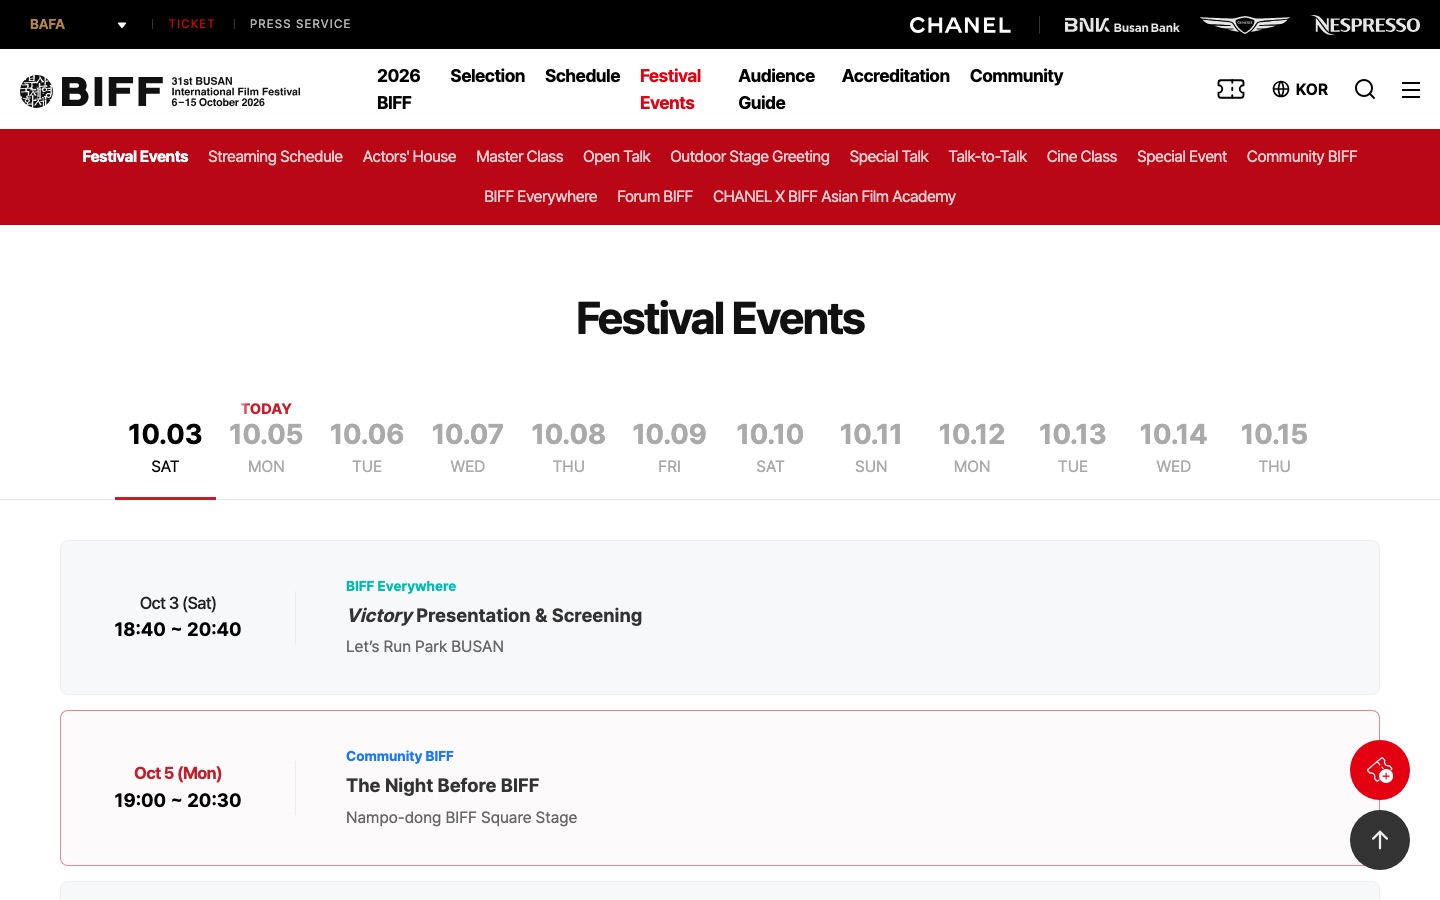Open the Festival Events main menu

coord(670,89)
